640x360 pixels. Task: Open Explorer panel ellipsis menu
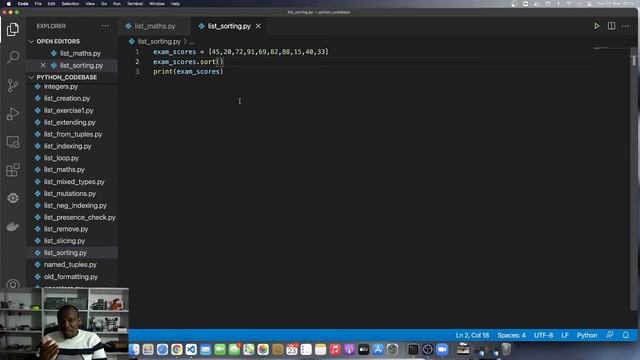pos(105,26)
